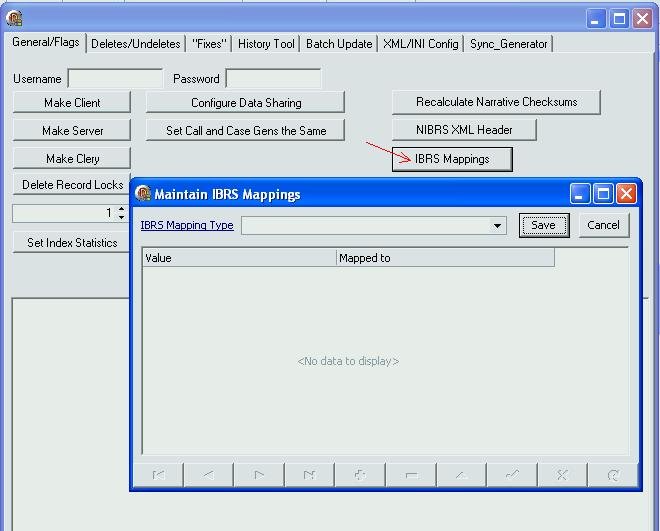
Task: Click the IBRS Mapping Type link label
Action: coord(187,225)
